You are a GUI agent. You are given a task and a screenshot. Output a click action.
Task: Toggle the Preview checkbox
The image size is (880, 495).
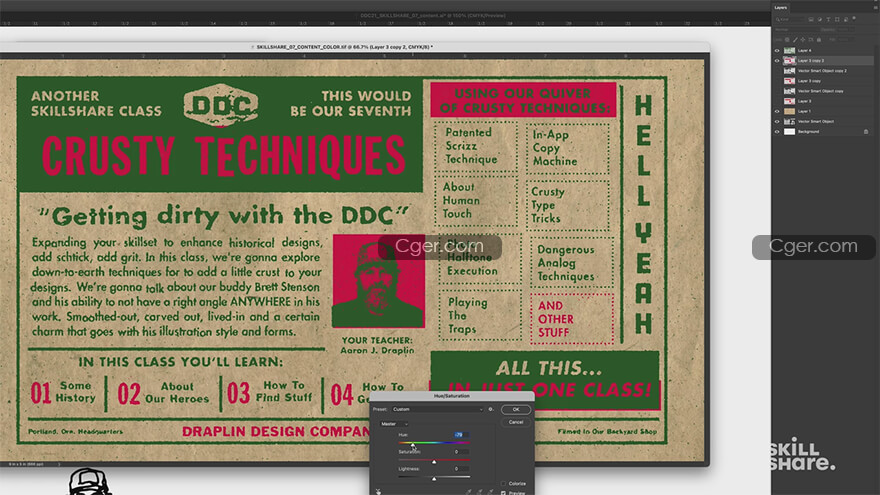(503, 493)
